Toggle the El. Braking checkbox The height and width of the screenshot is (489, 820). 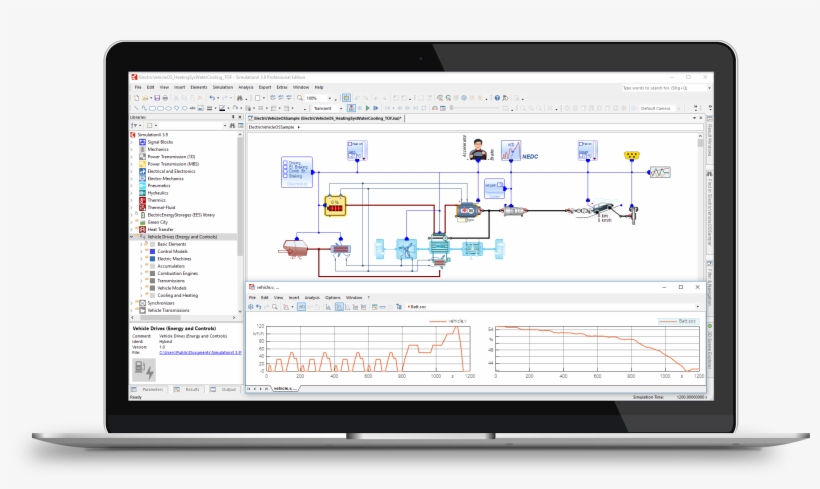tap(286, 167)
